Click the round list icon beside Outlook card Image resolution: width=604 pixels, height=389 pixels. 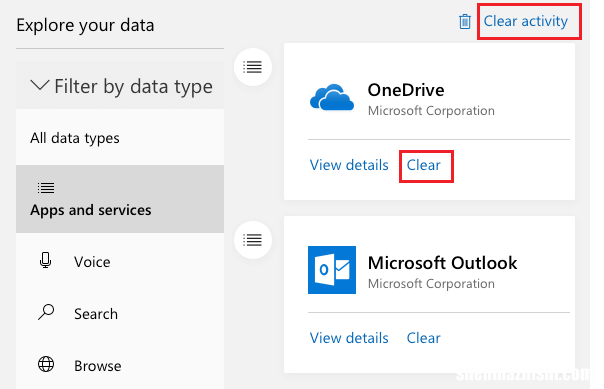click(x=253, y=240)
